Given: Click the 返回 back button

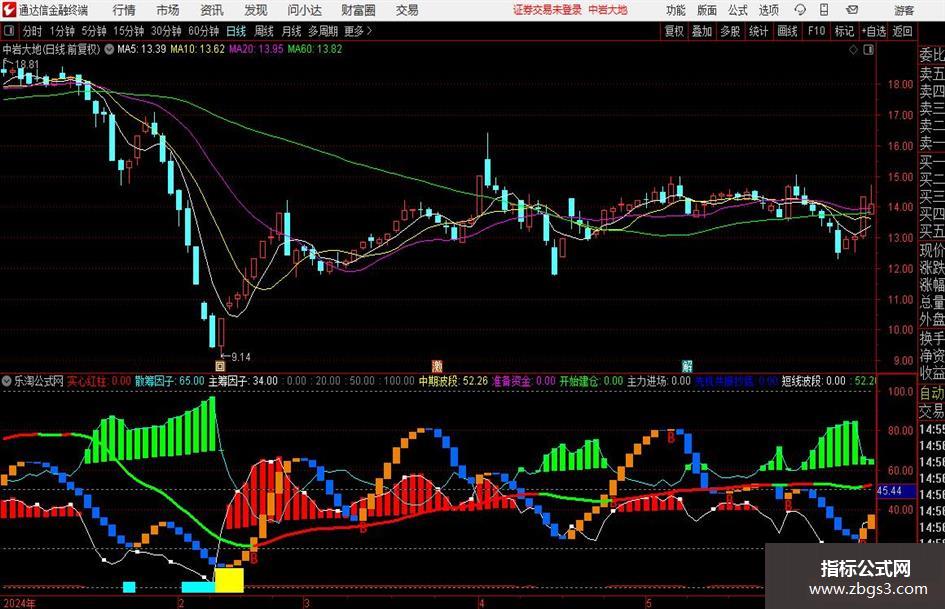Looking at the screenshot, I should point(902,31).
